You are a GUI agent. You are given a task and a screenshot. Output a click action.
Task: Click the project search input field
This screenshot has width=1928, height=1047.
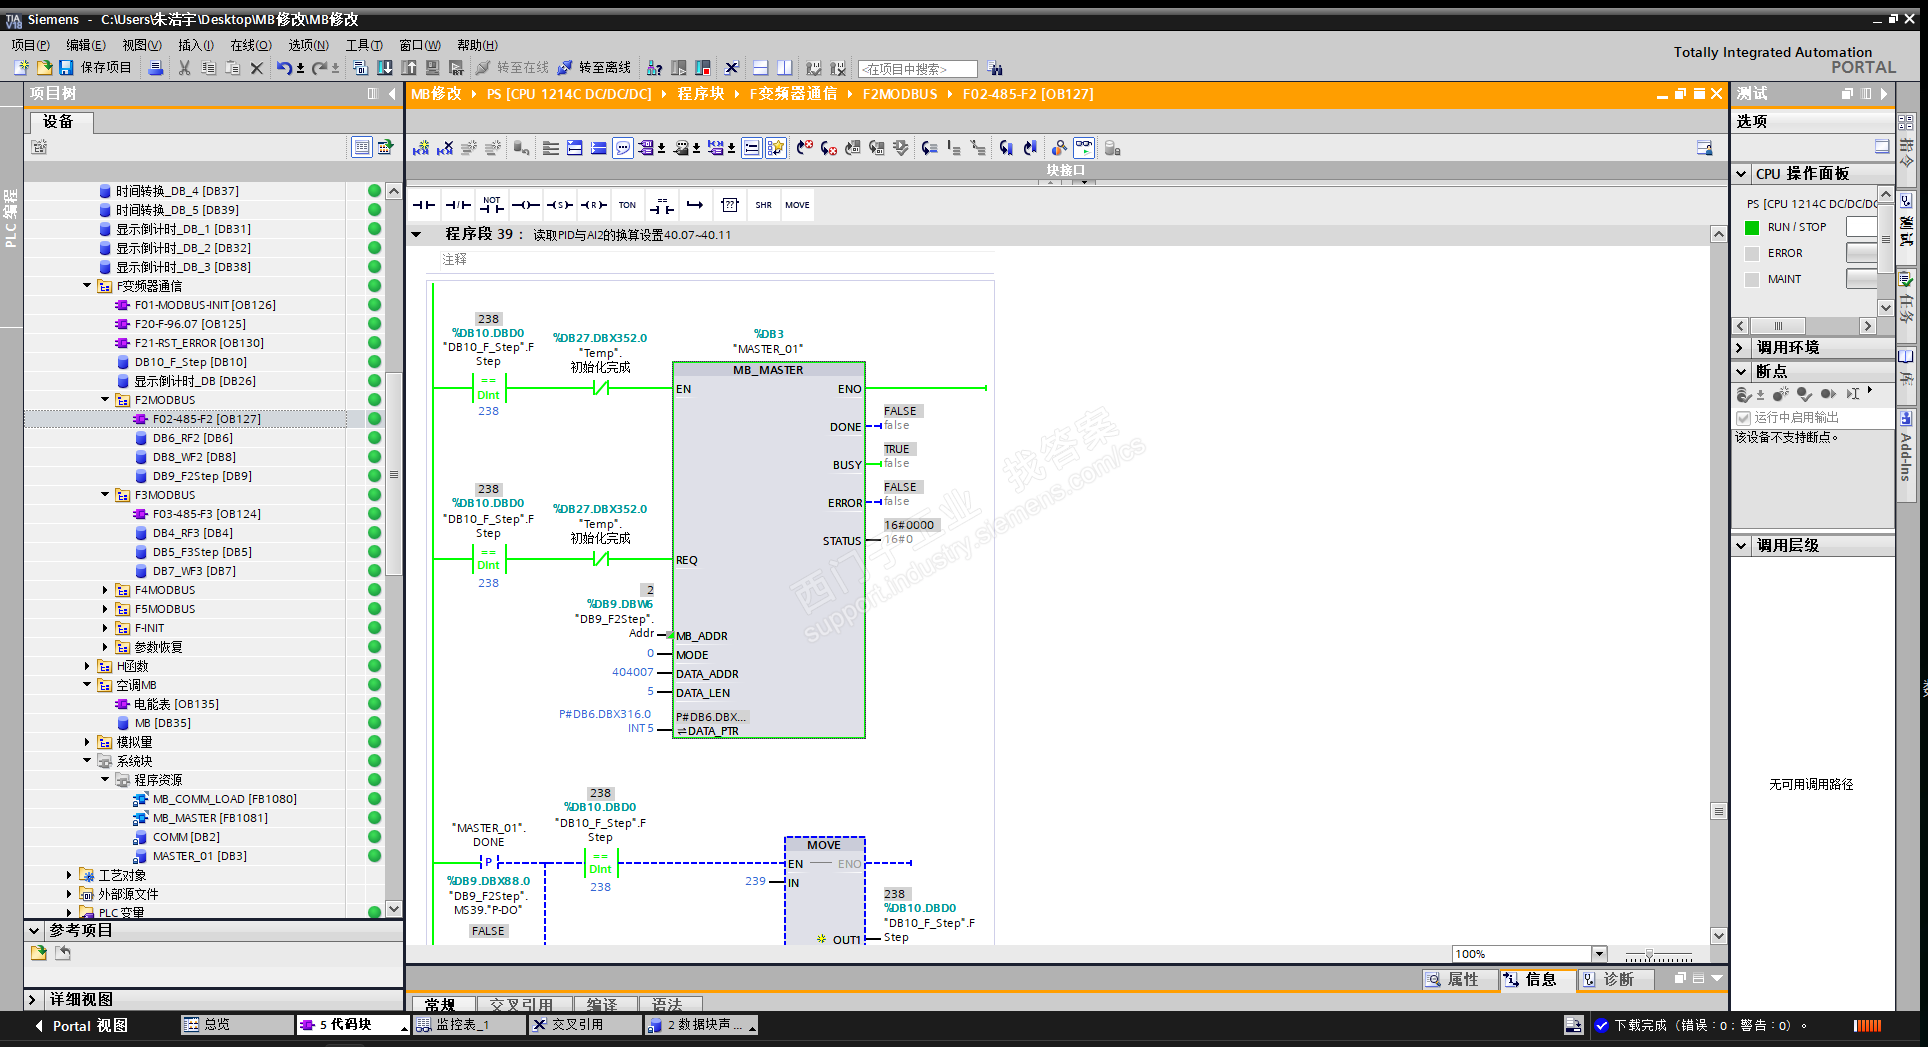[917, 69]
